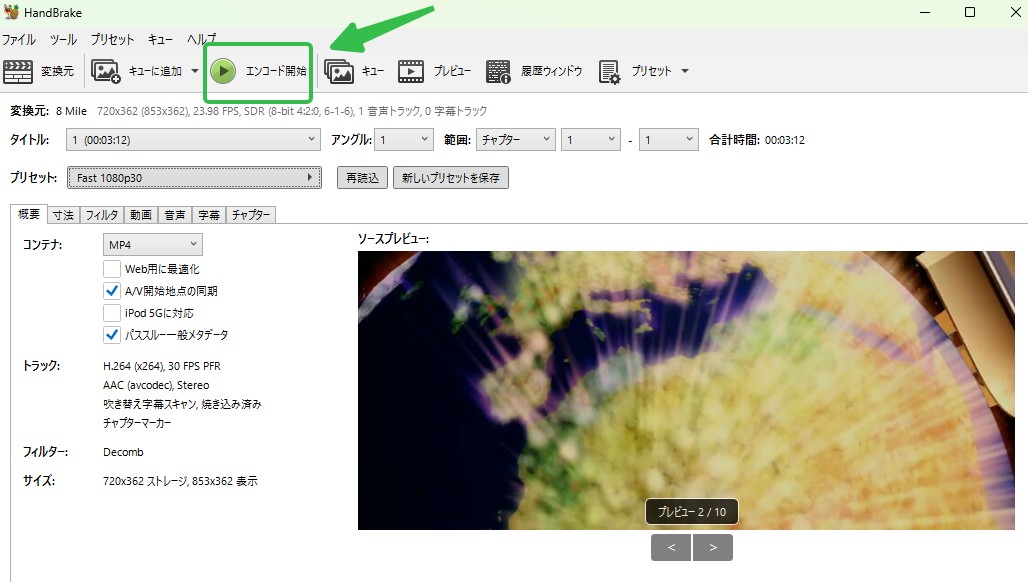1028x582 pixels.
Task: Open the ツール menu
Action: (x=63, y=39)
